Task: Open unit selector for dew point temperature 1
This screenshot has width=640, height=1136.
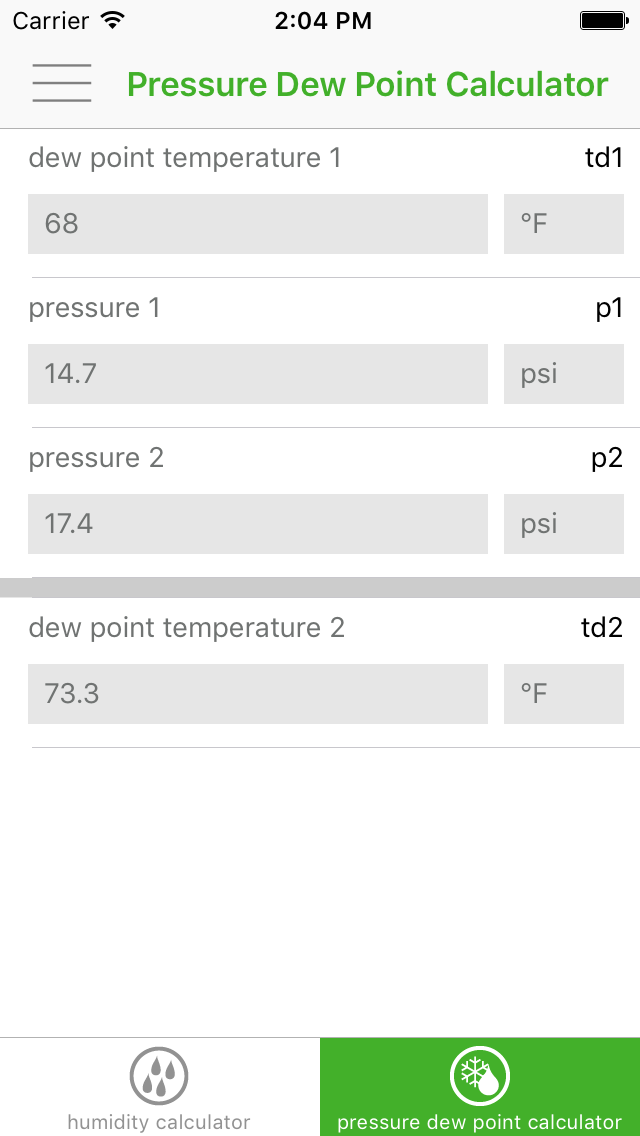Action: click(563, 224)
